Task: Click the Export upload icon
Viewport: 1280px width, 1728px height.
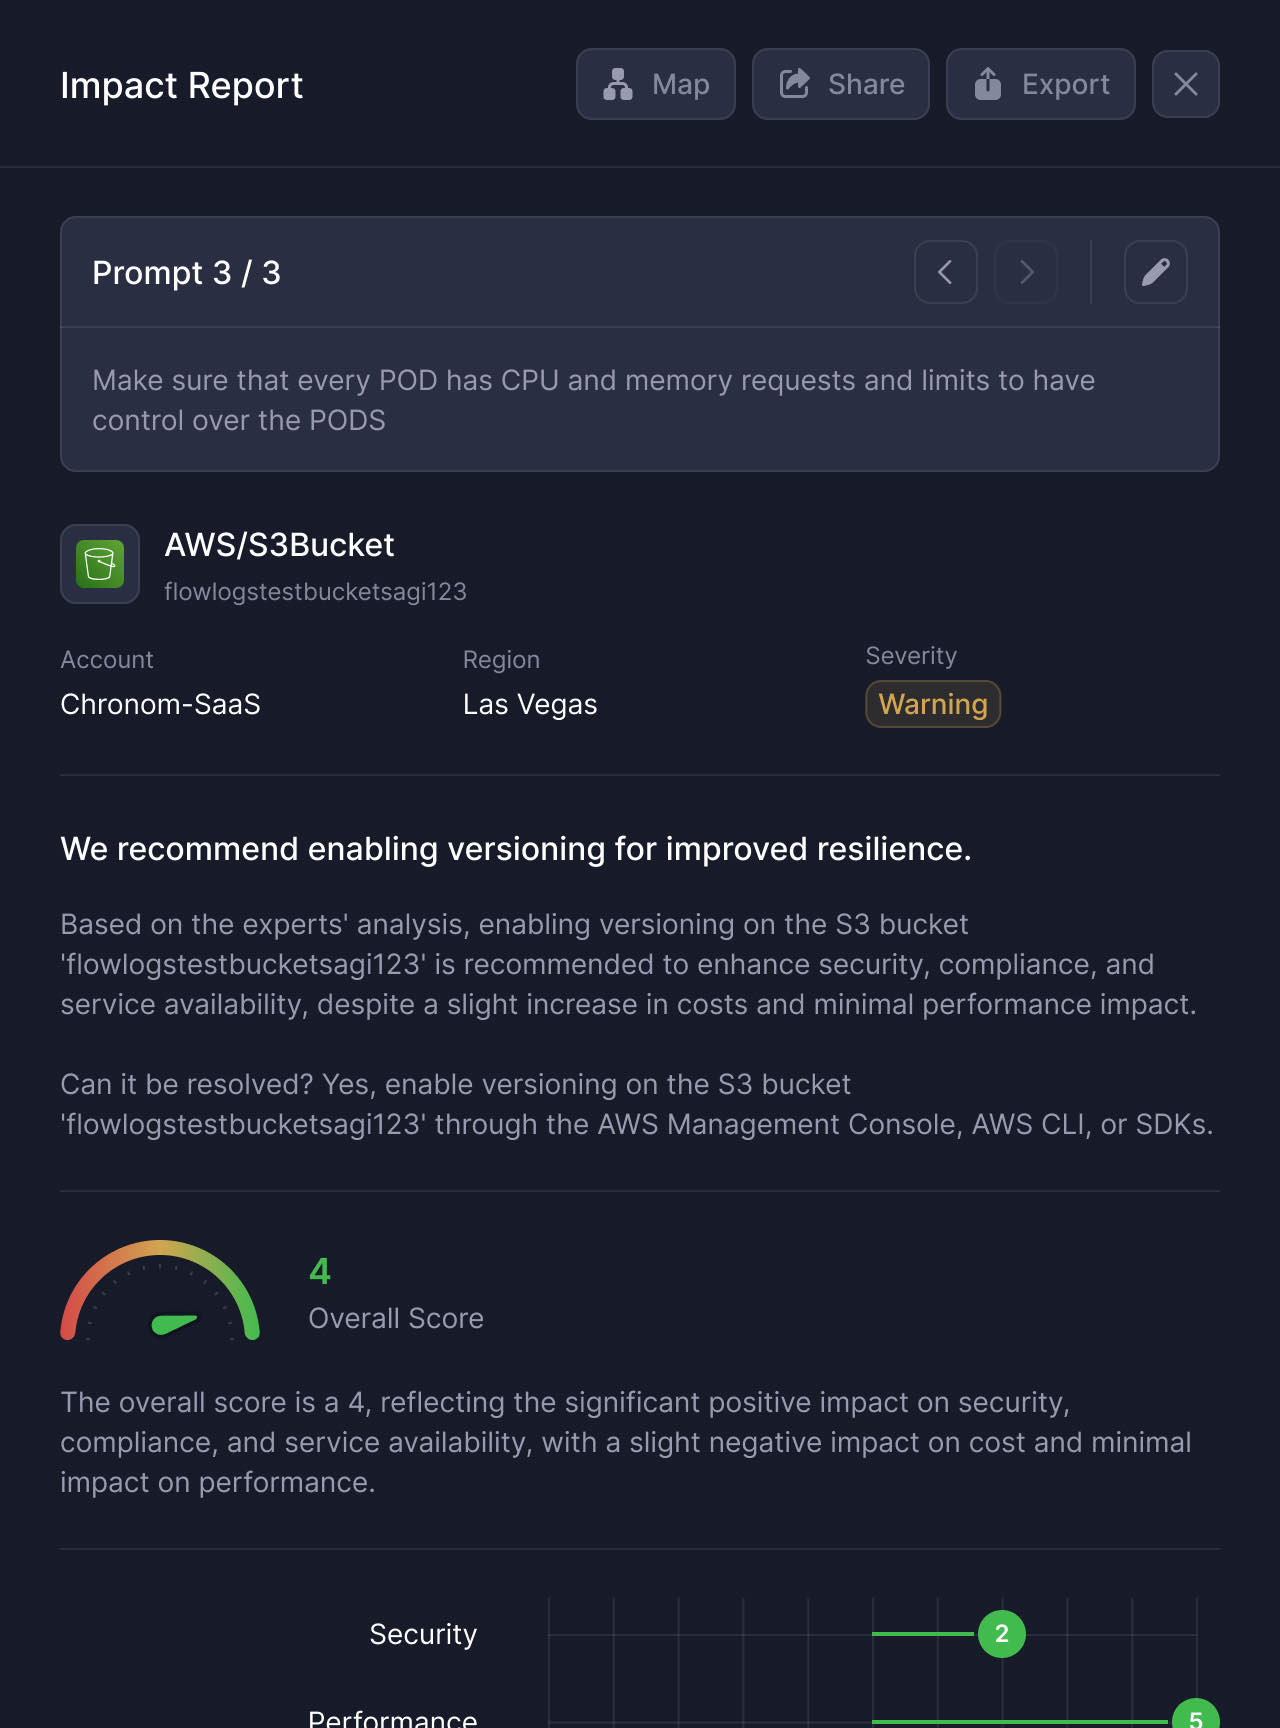Action: pos(988,84)
